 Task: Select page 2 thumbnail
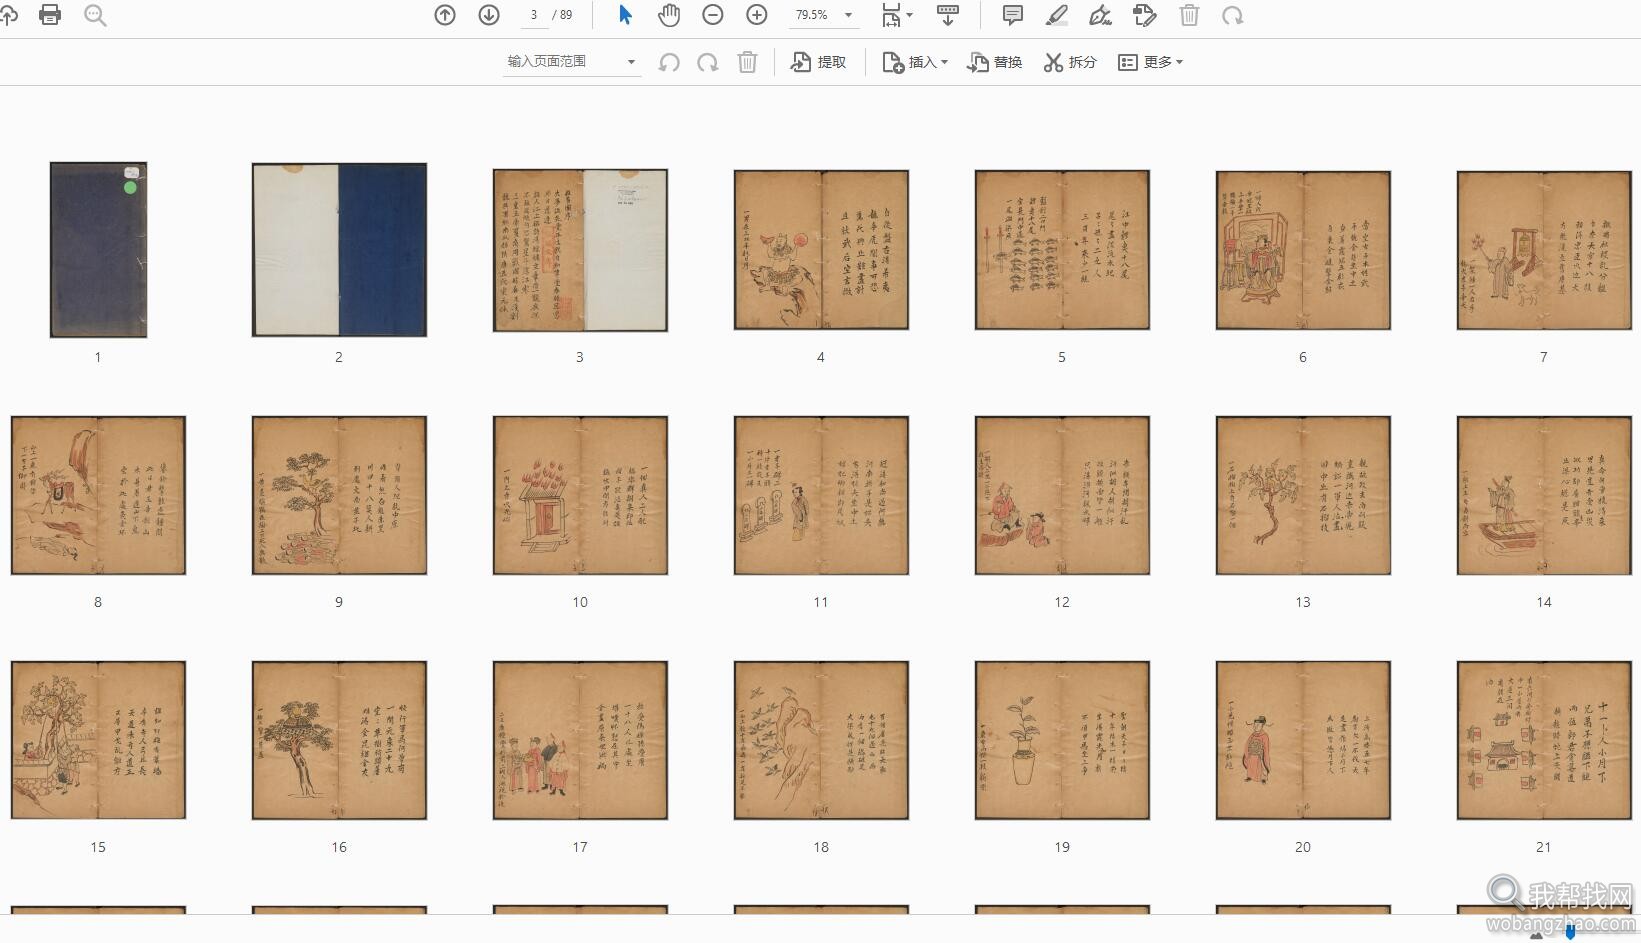tap(339, 250)
